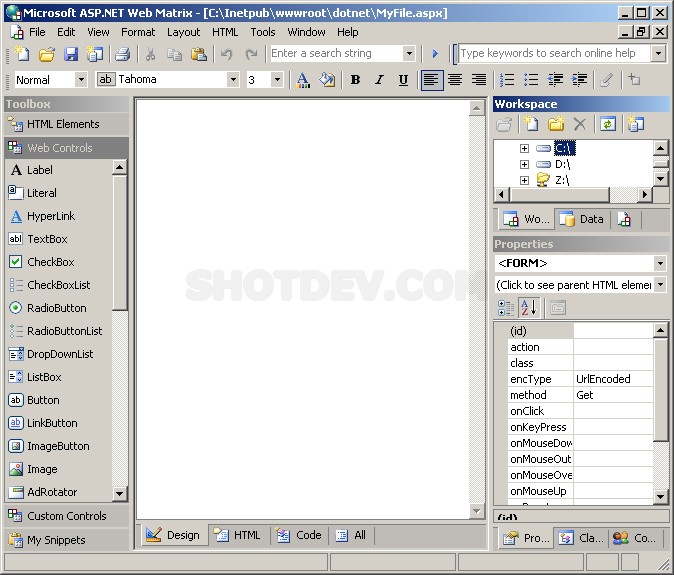This screenshot has height=575, width=674.
Task: Toggle italic formatting
Action: pos(379,80)
